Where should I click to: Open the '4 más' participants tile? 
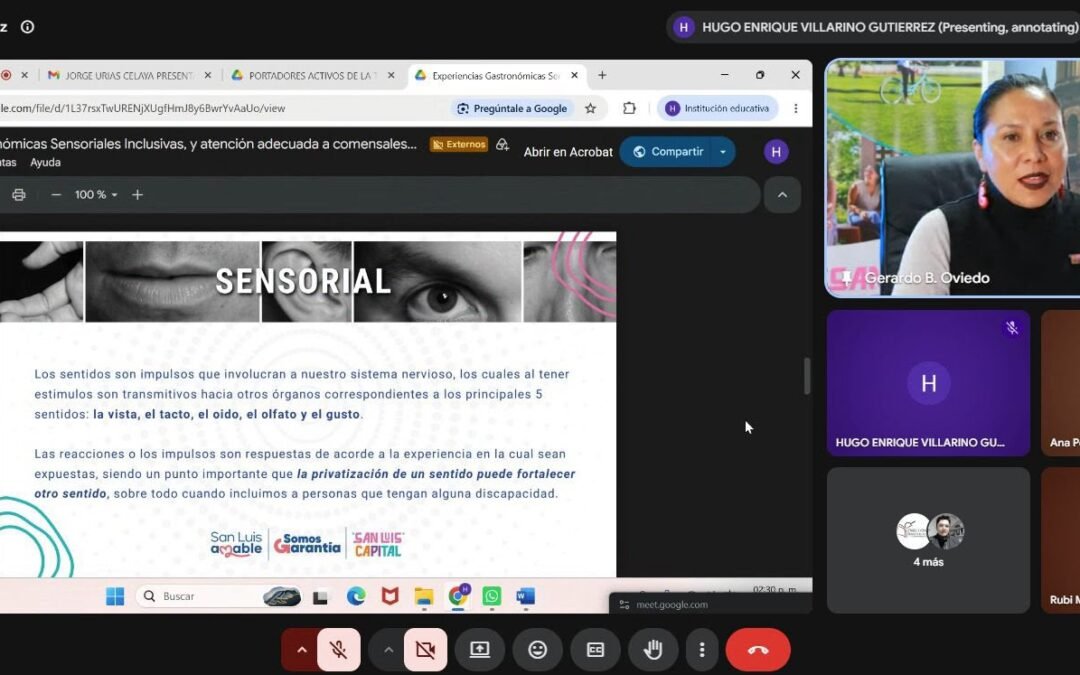(x=928, y=540)
